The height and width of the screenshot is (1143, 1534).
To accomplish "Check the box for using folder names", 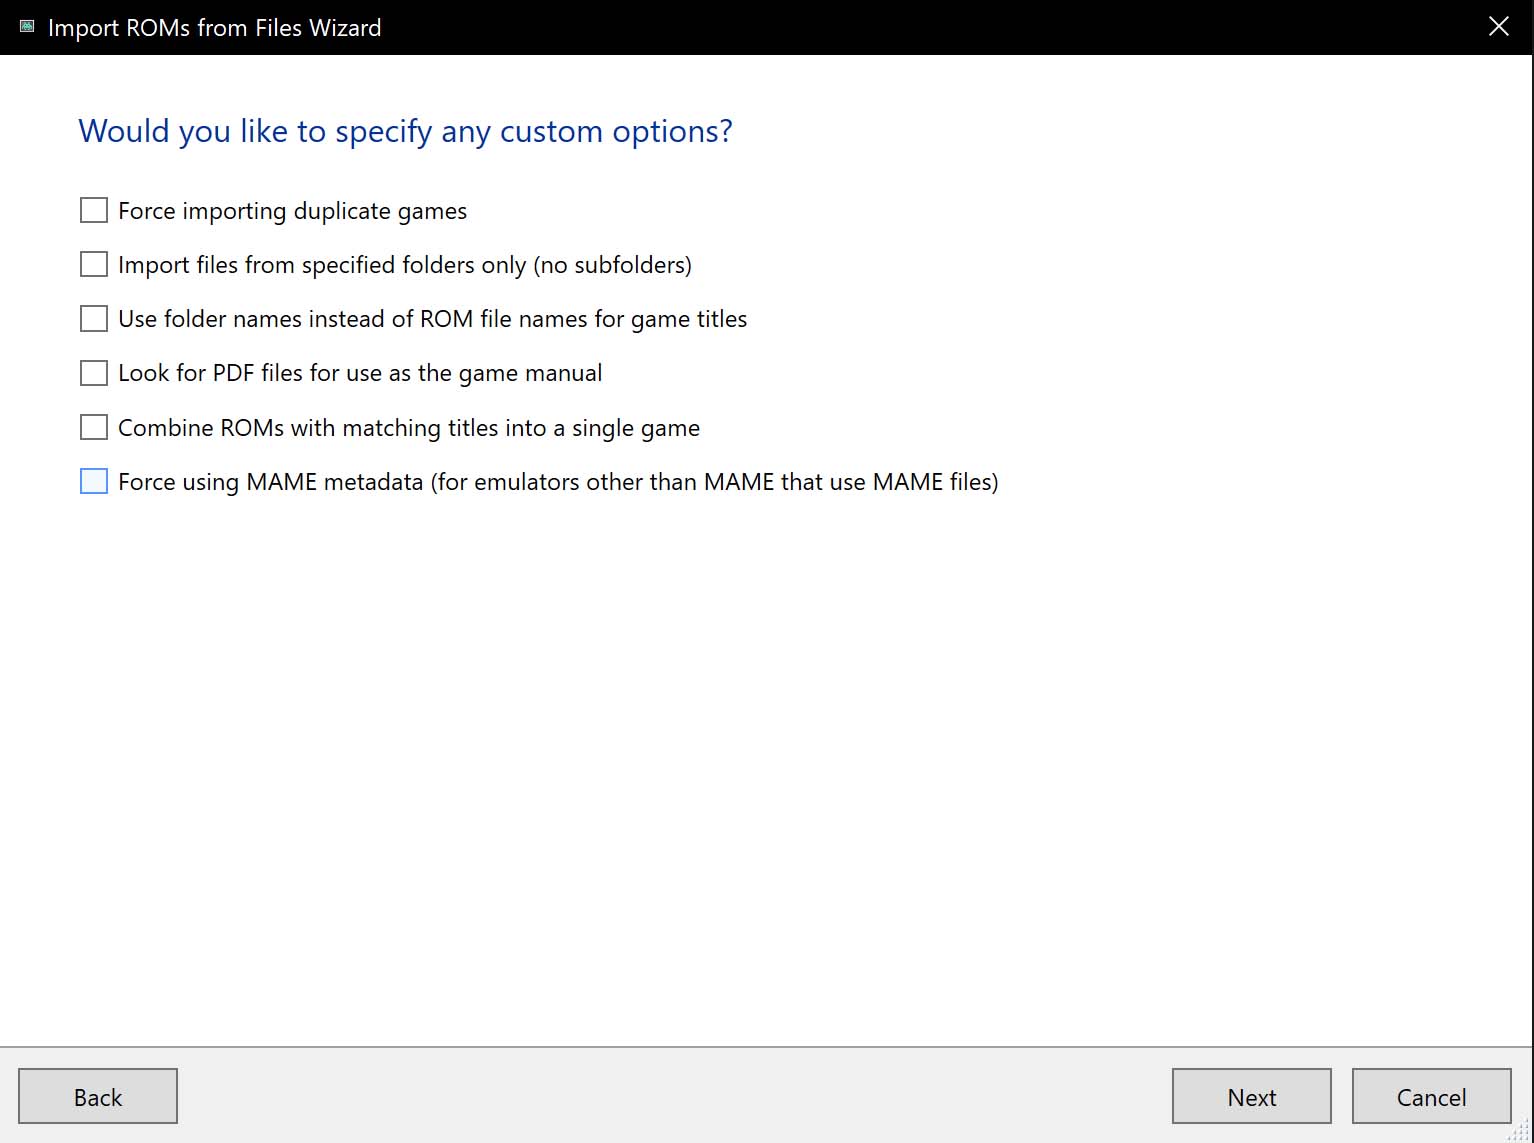I will click(x=94, y=318).
